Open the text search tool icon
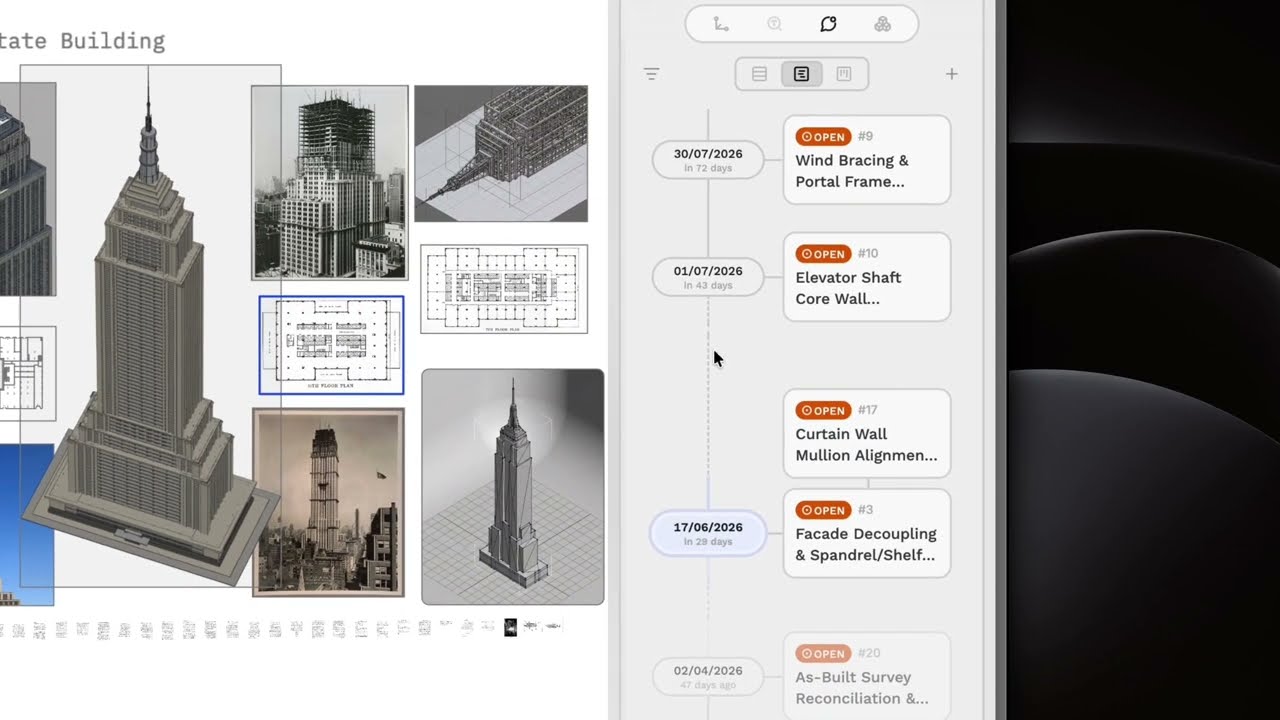 tap(774, 24)
